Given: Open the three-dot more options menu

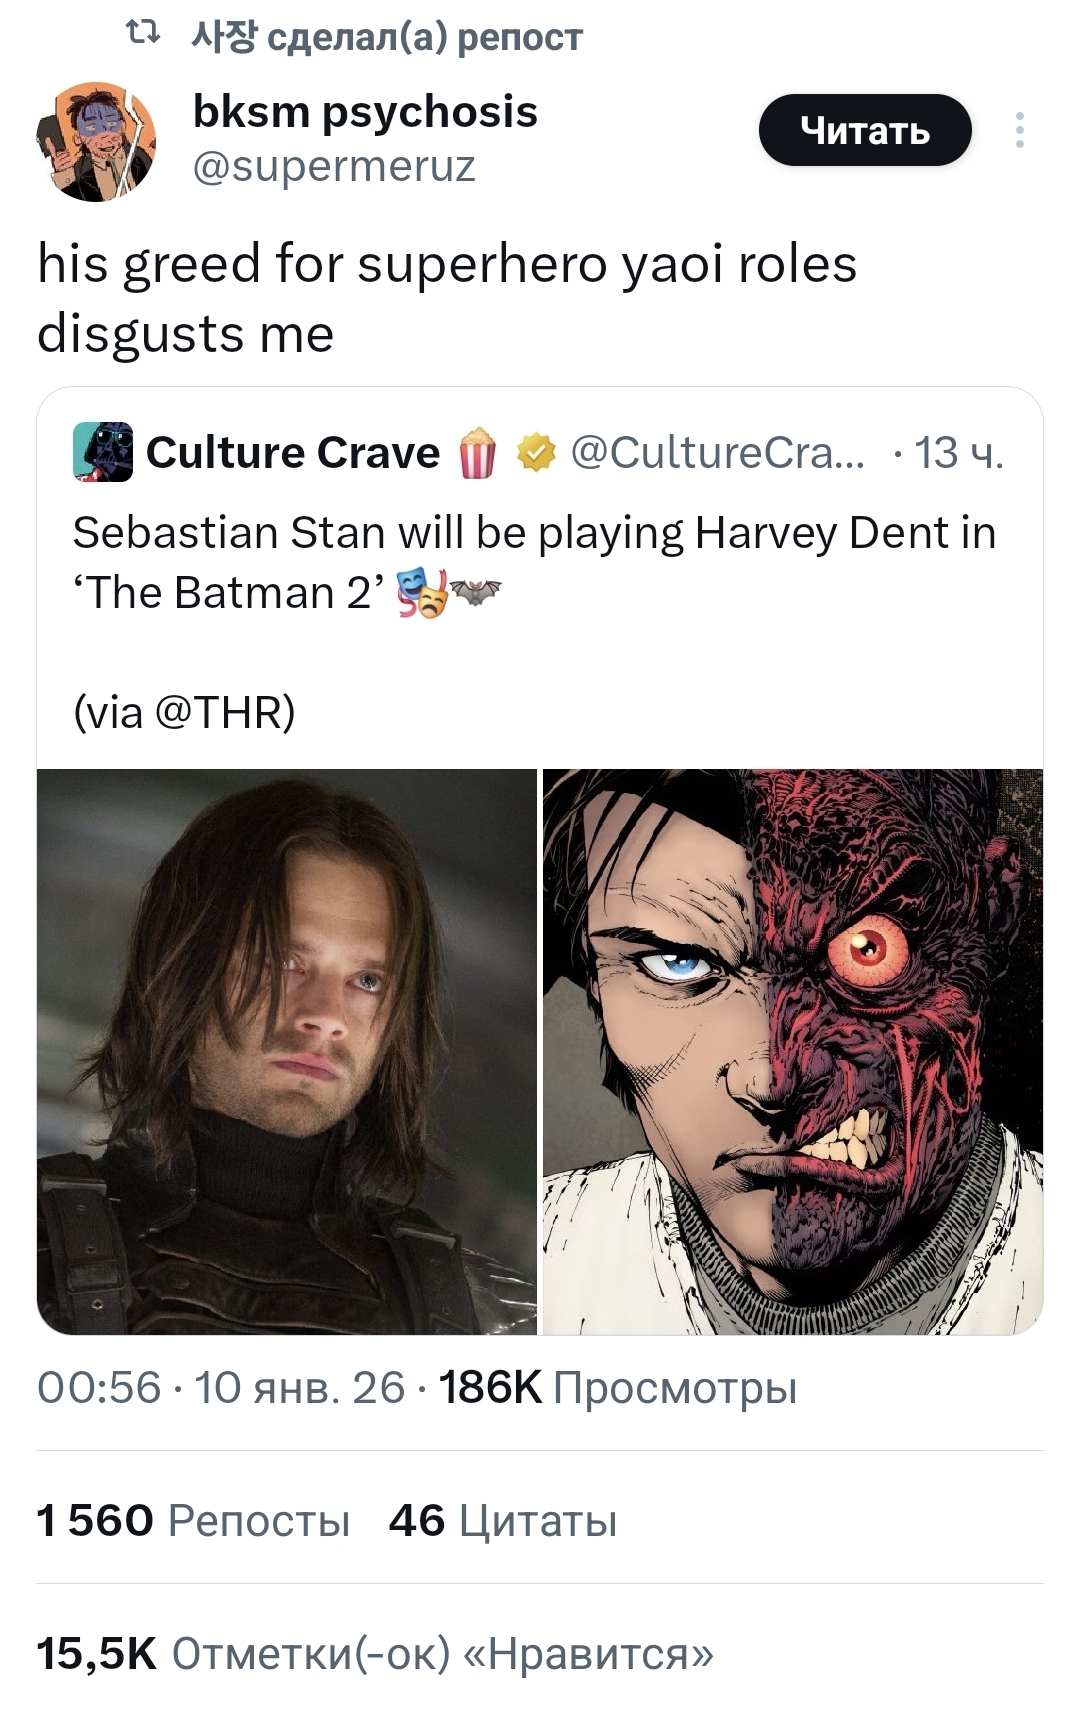Looking at the screenshot, I should click(x=1019, y=131).
